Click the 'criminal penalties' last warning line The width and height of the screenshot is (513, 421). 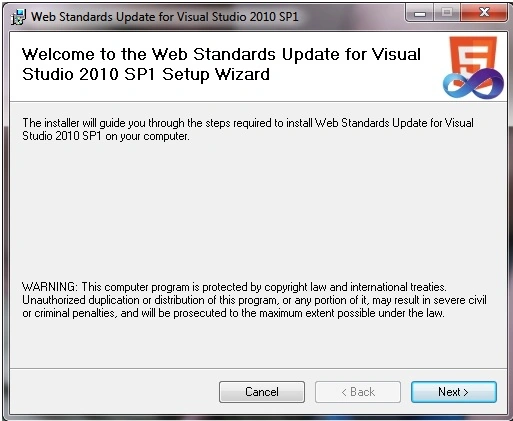[233, 313]
